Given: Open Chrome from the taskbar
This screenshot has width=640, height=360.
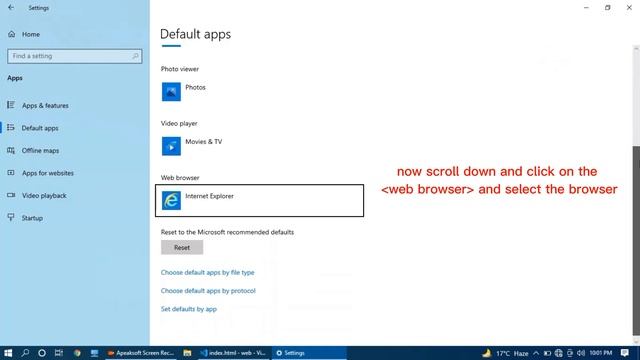Looking at the screenshot, I should pyautogui.click(x=77, y=353).
